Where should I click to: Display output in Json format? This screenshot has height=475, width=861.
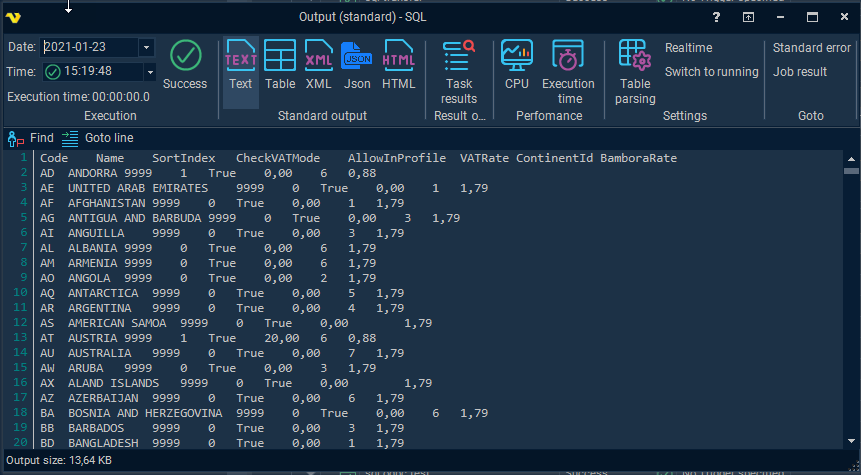pos(357,65)
